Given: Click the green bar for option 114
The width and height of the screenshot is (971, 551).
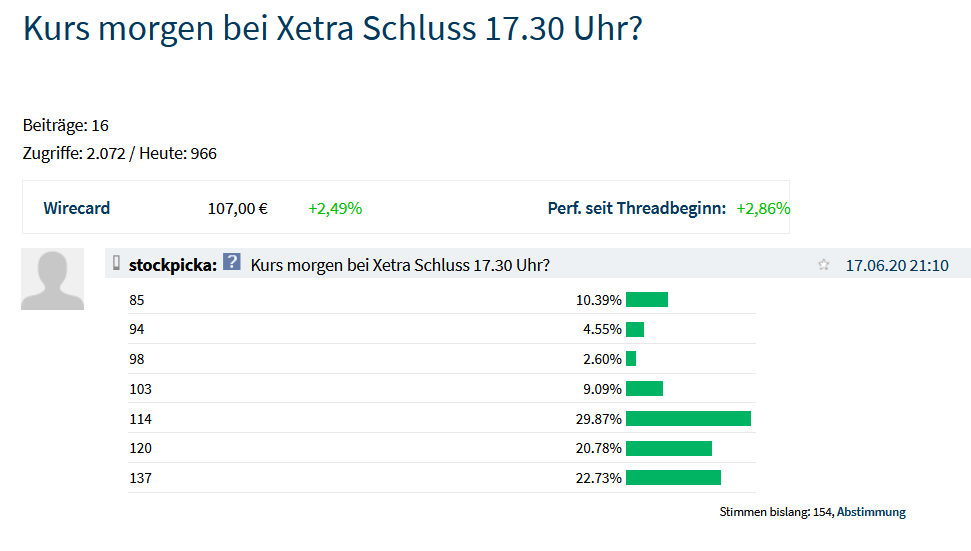Looking at the screenshot, I should pyautogui.click(x=688, y=419).
